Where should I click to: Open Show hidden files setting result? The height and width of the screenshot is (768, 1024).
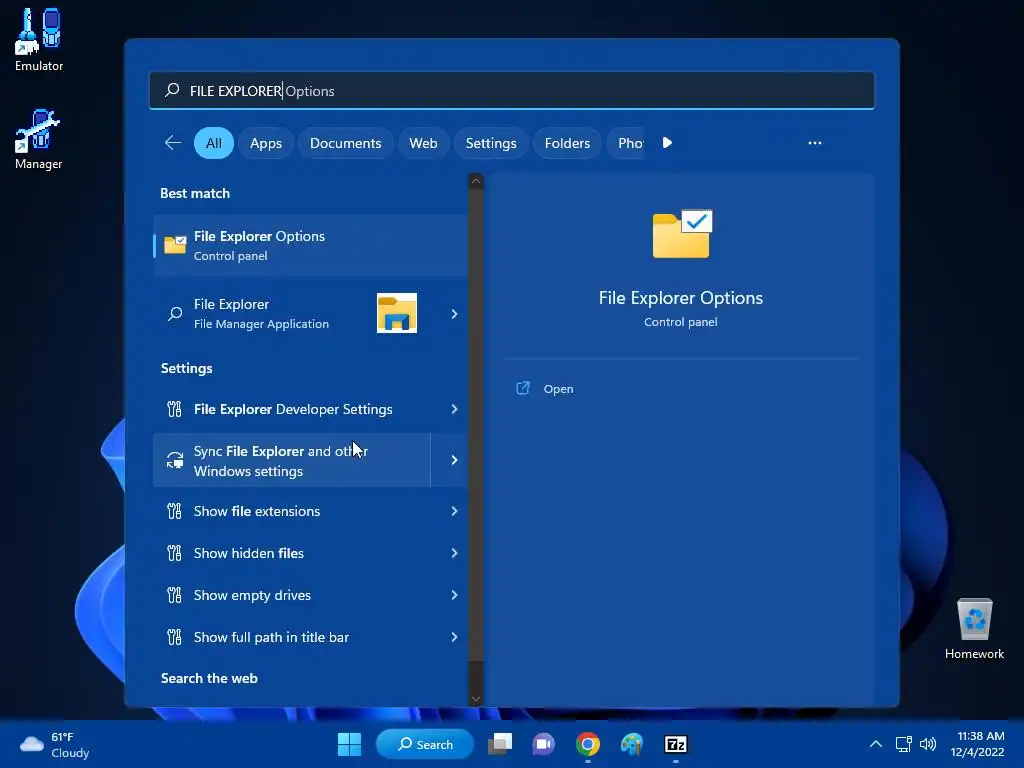click(x=292, y=553)
